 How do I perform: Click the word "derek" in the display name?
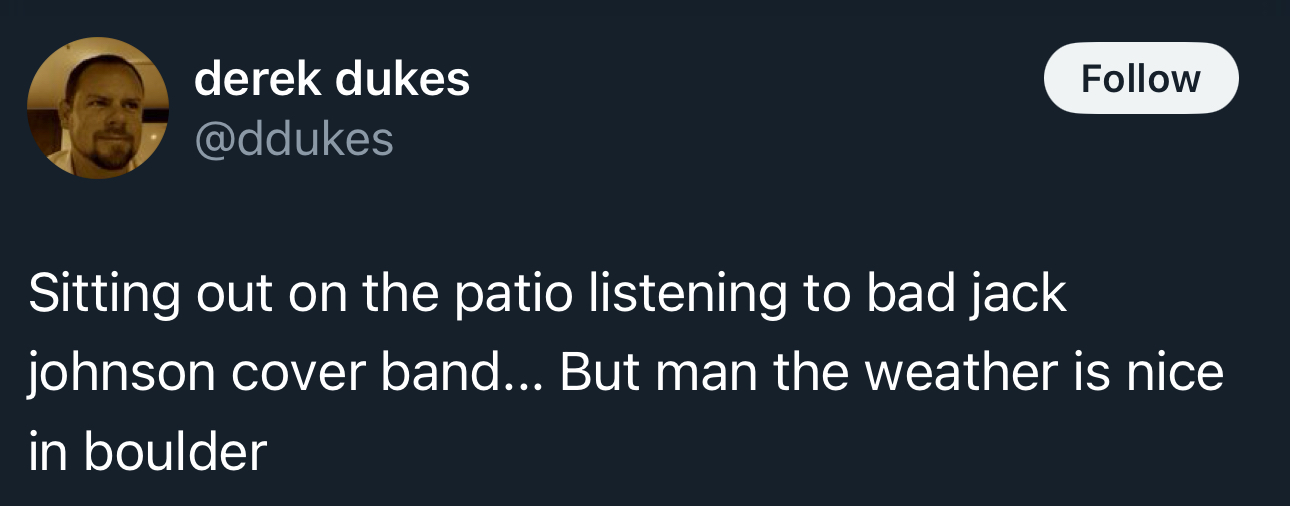tap(258, 79)
